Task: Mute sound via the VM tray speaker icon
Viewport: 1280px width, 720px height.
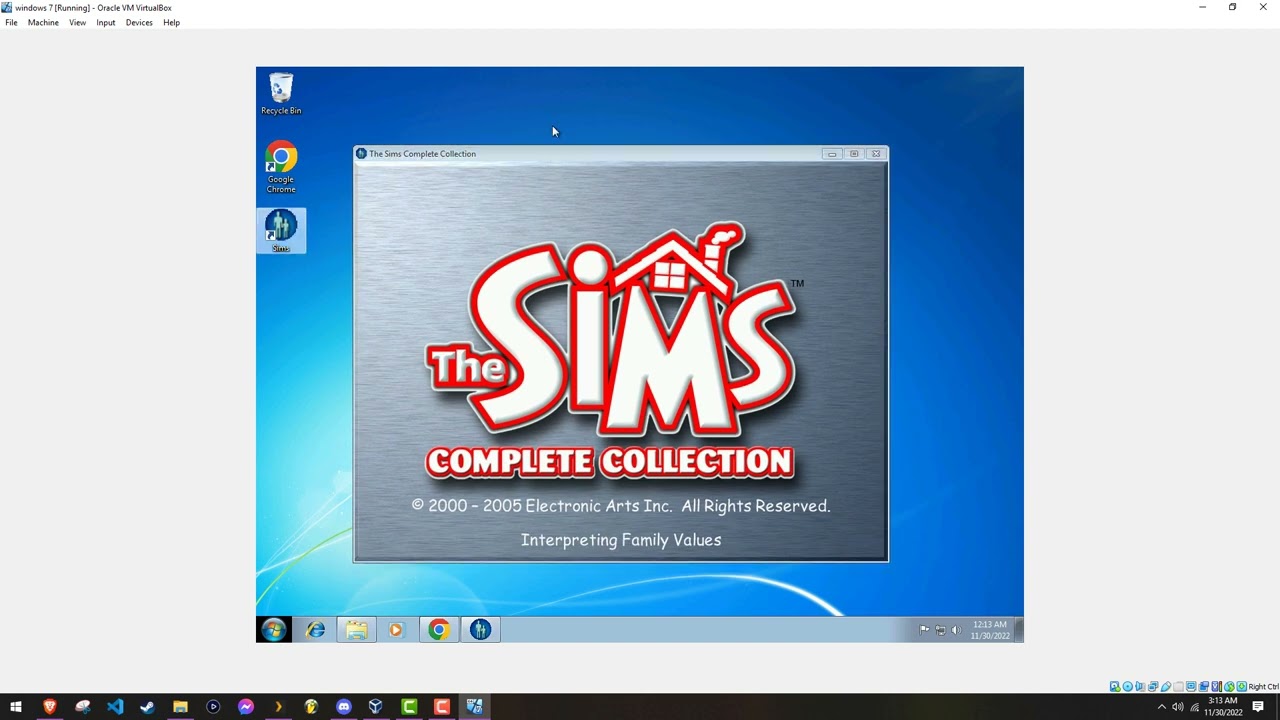Action: [956, 630]
